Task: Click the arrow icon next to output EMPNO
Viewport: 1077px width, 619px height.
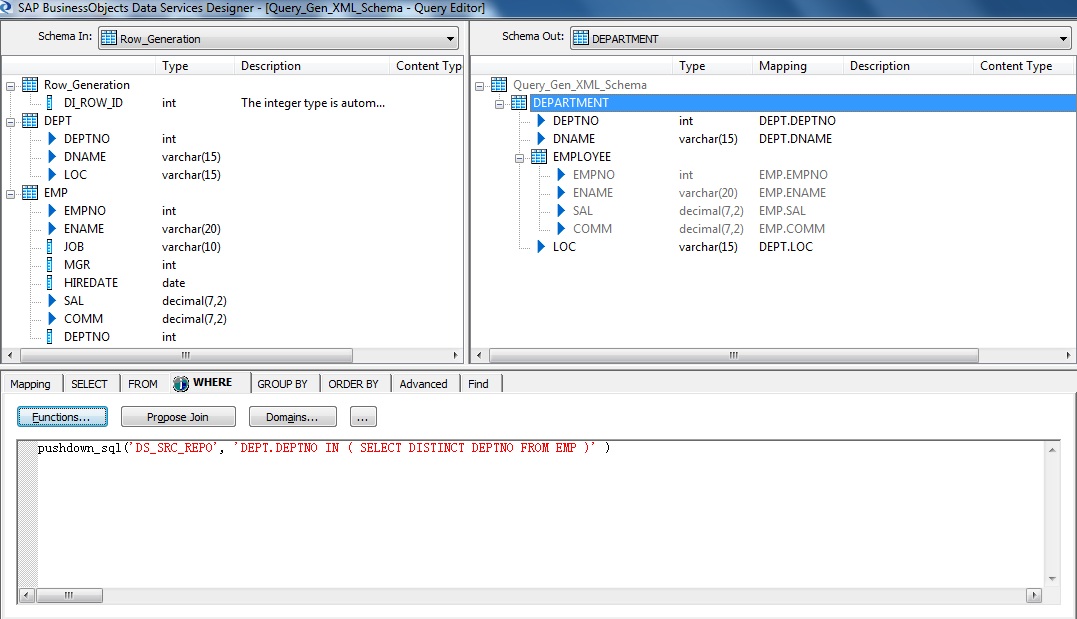Action: click(x=560, y=175)
